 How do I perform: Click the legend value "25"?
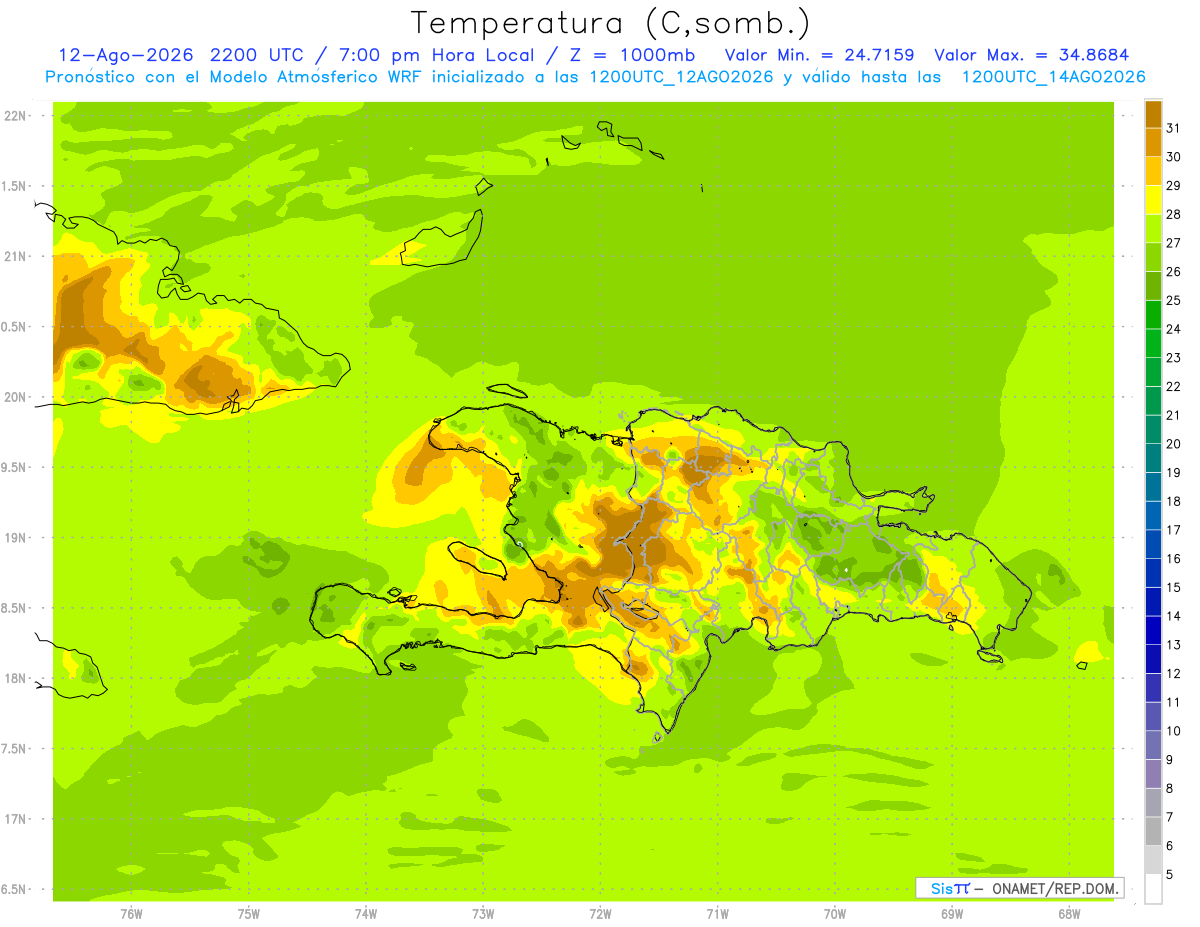click(x=1173, y=300)
